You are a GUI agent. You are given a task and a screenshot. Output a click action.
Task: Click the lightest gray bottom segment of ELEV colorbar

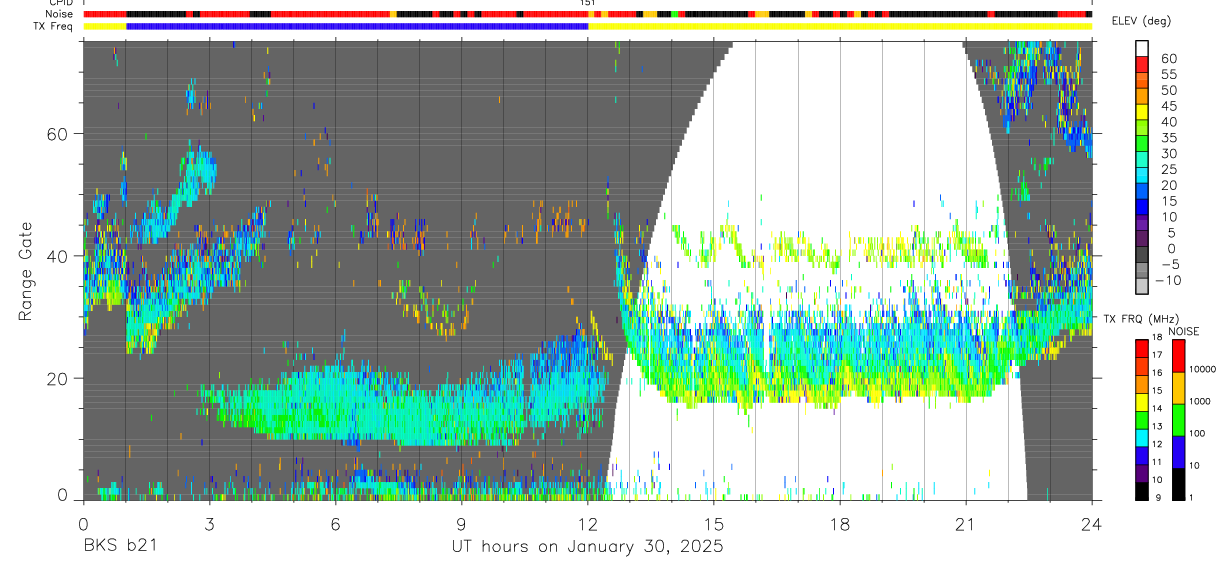1142,286
